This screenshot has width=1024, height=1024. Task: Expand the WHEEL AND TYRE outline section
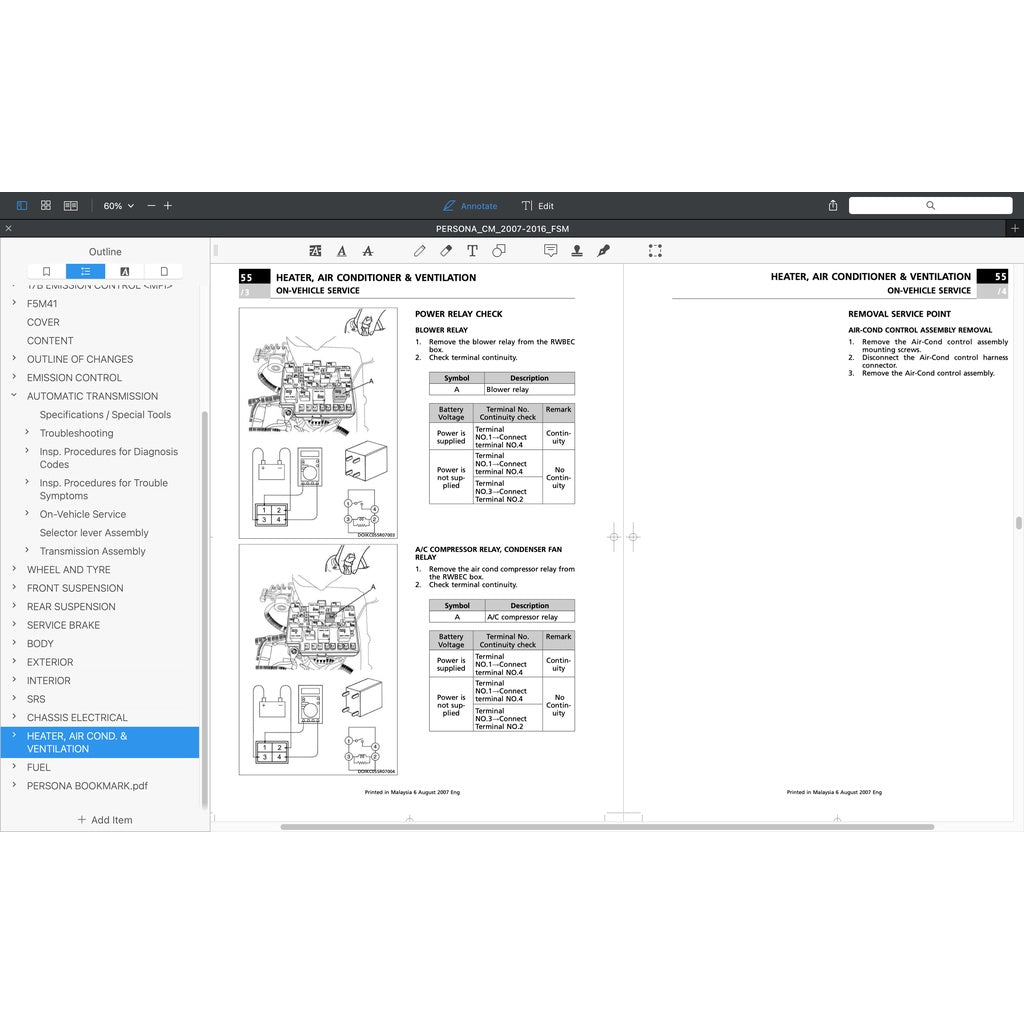(14, 570)
